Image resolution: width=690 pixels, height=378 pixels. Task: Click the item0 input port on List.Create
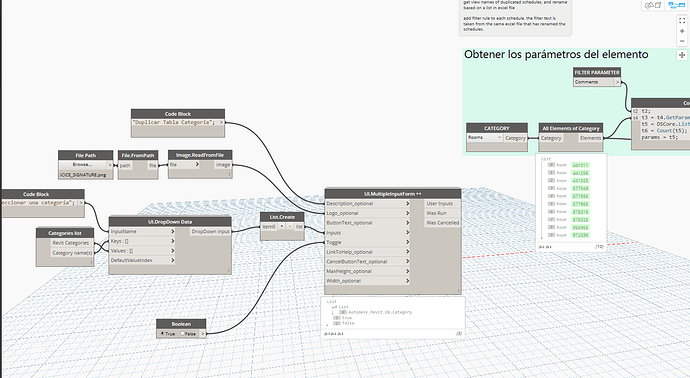point(269,227)
